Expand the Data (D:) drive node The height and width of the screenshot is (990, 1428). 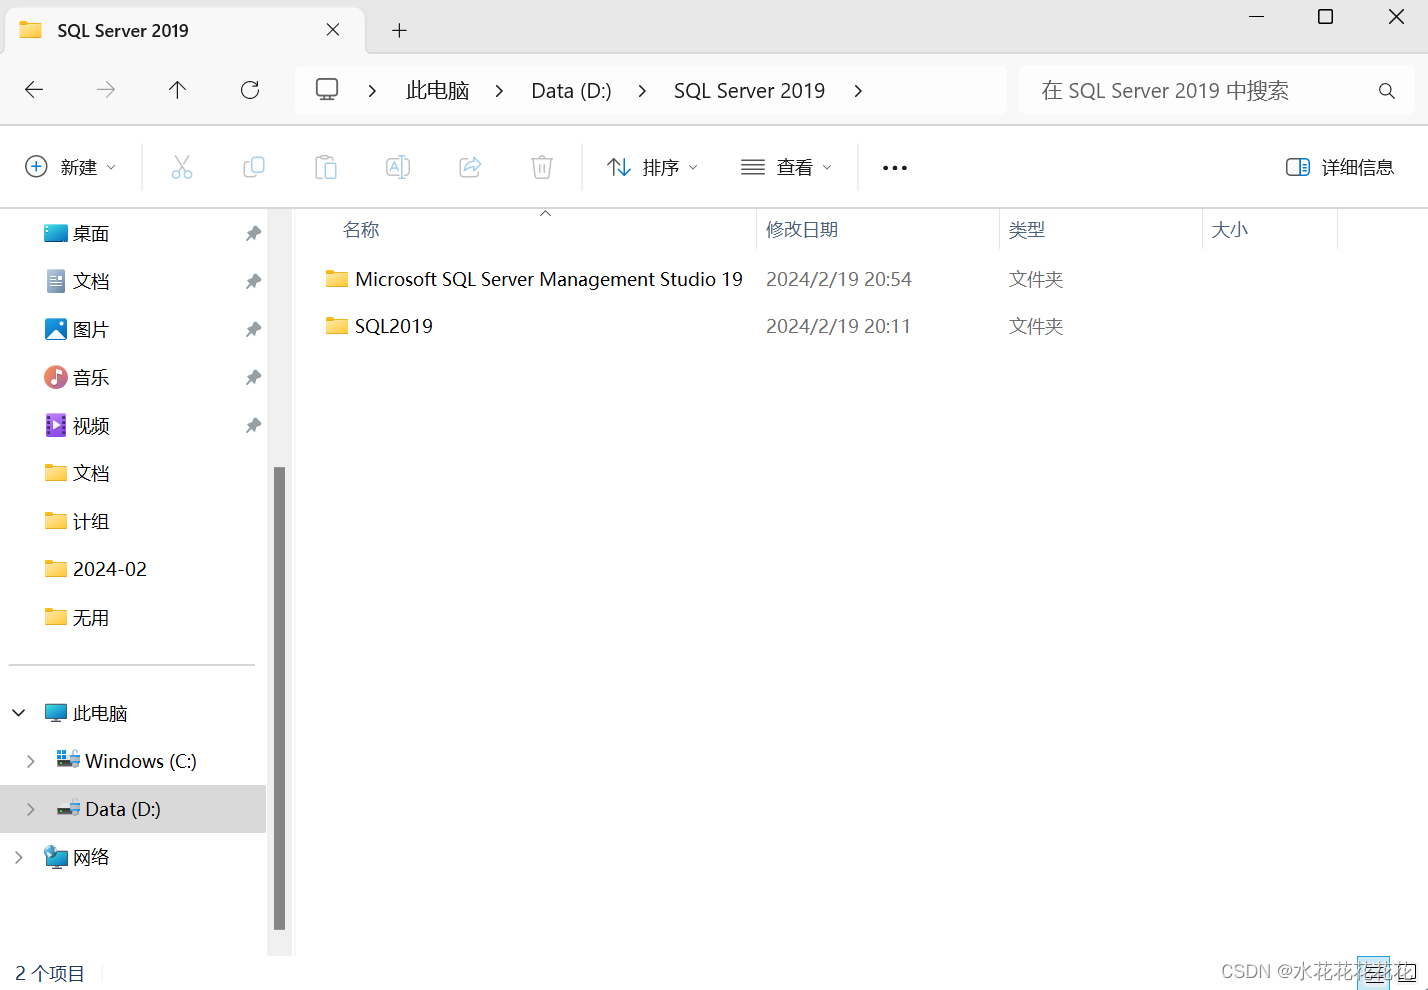(31, 809)
